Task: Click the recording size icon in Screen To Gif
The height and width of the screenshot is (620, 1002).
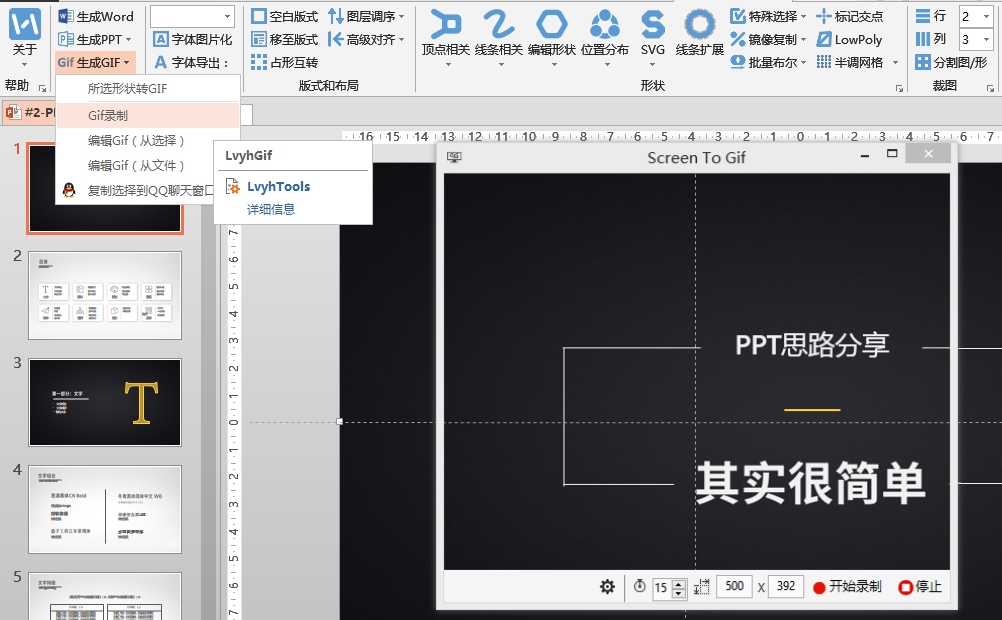Action: [x=702, y=587]
